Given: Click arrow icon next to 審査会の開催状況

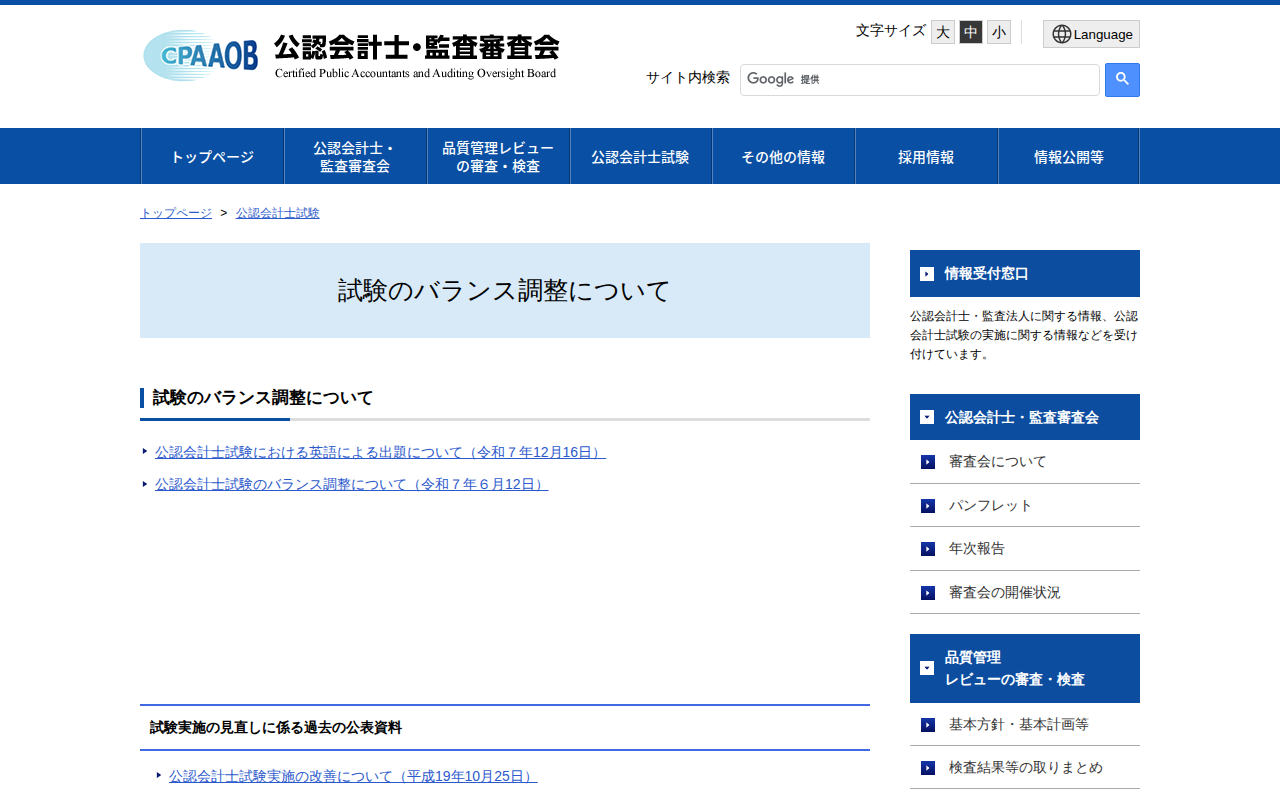Looking at the screenshot, I should click(928, 593).
